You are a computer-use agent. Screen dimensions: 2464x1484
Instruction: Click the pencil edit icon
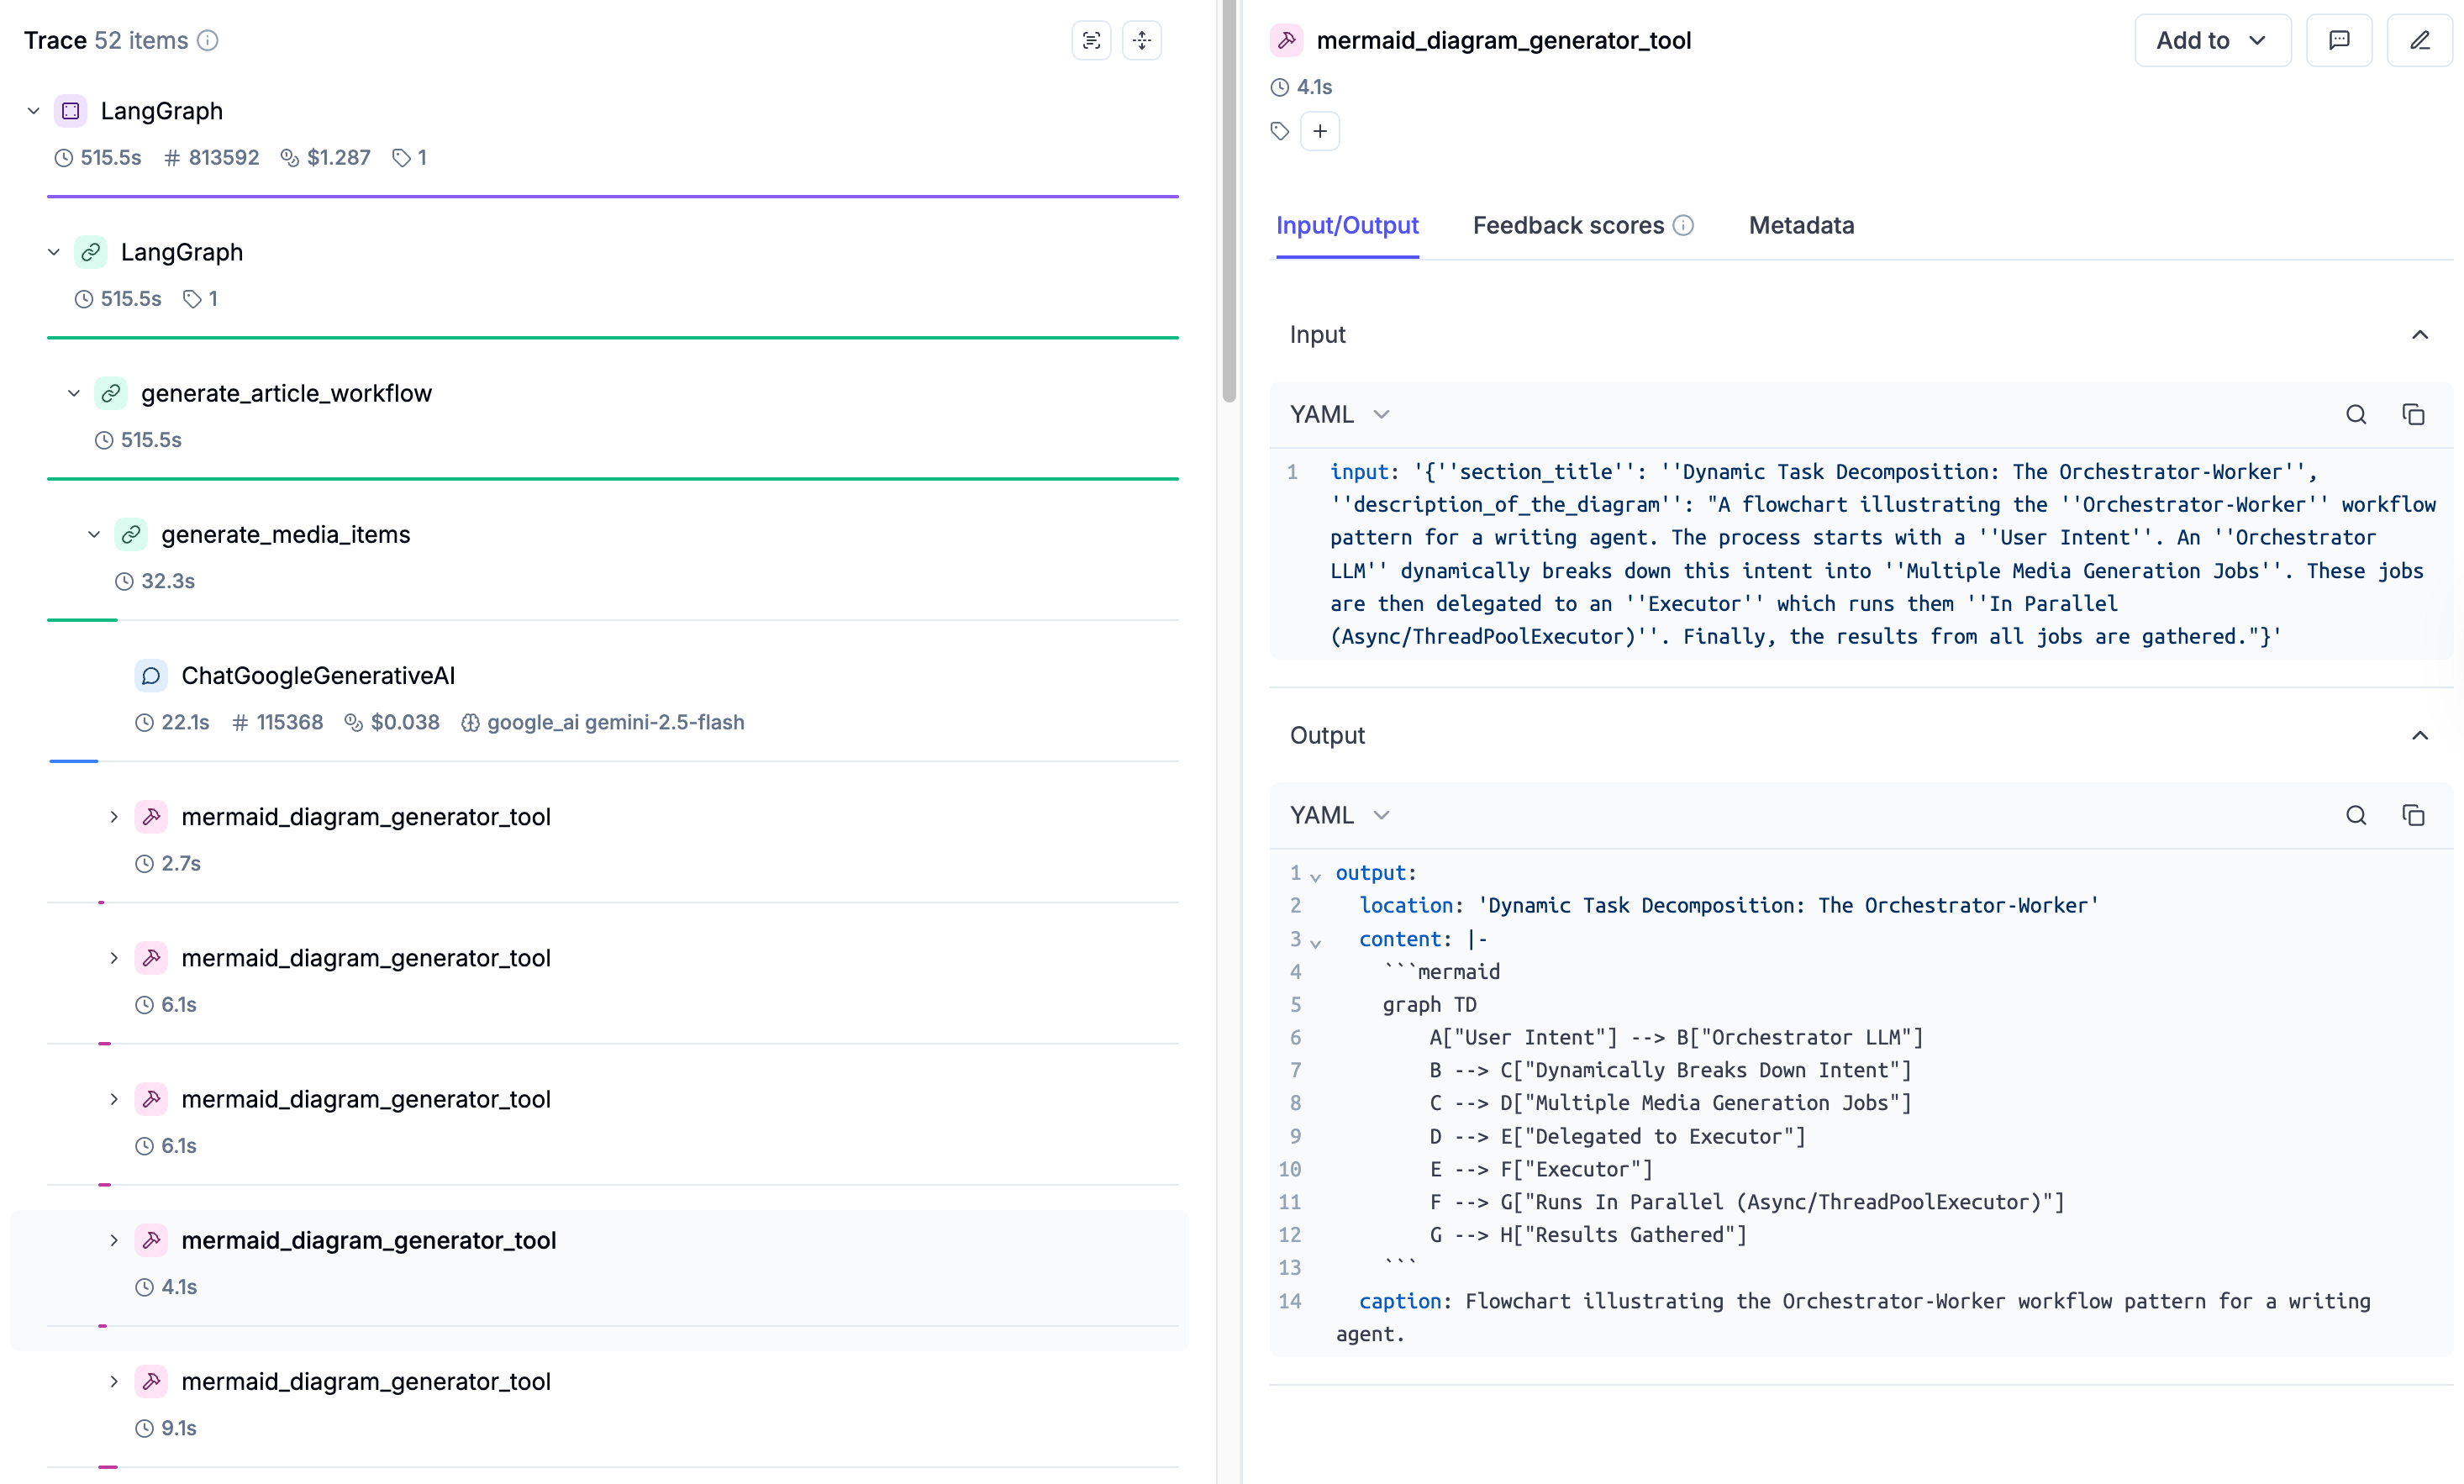point(2419,40)
